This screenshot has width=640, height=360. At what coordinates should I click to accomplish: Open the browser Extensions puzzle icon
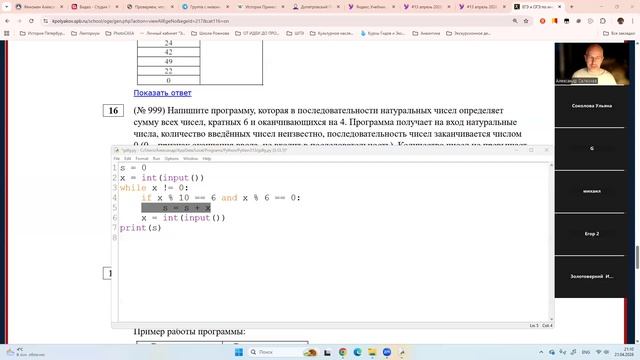[x=603, y=21]
